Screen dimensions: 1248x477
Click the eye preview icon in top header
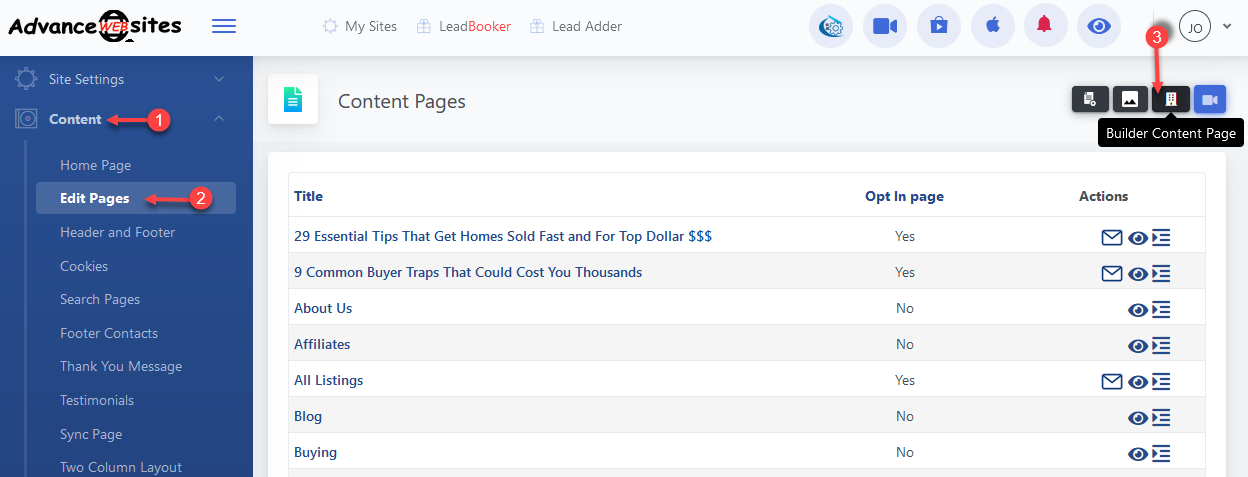click(1099, 26)
